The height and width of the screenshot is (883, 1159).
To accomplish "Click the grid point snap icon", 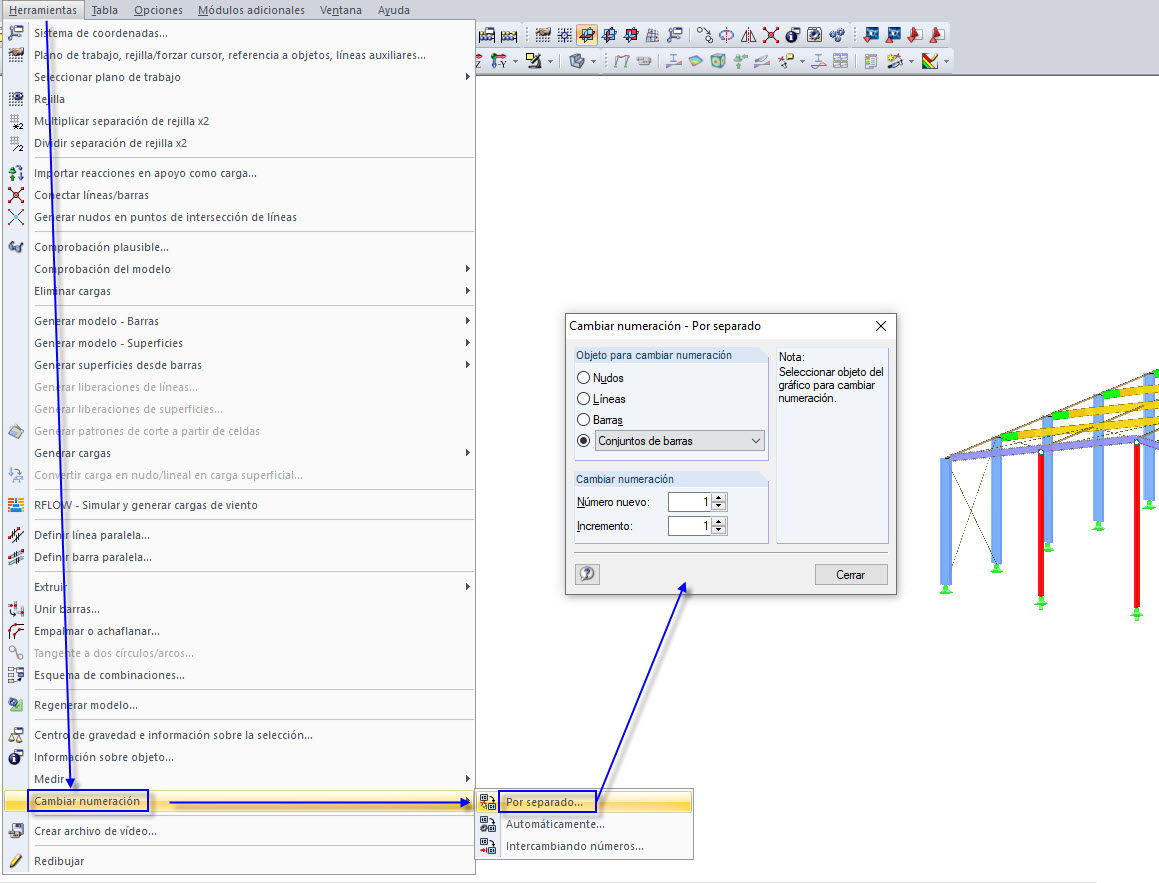I will coord(565,35).
